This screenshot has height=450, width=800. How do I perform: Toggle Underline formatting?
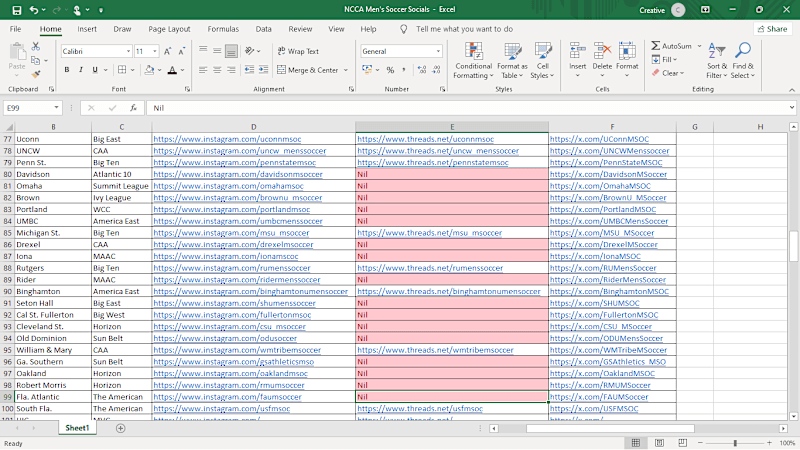pyautogui.click(x=95, y=70)
